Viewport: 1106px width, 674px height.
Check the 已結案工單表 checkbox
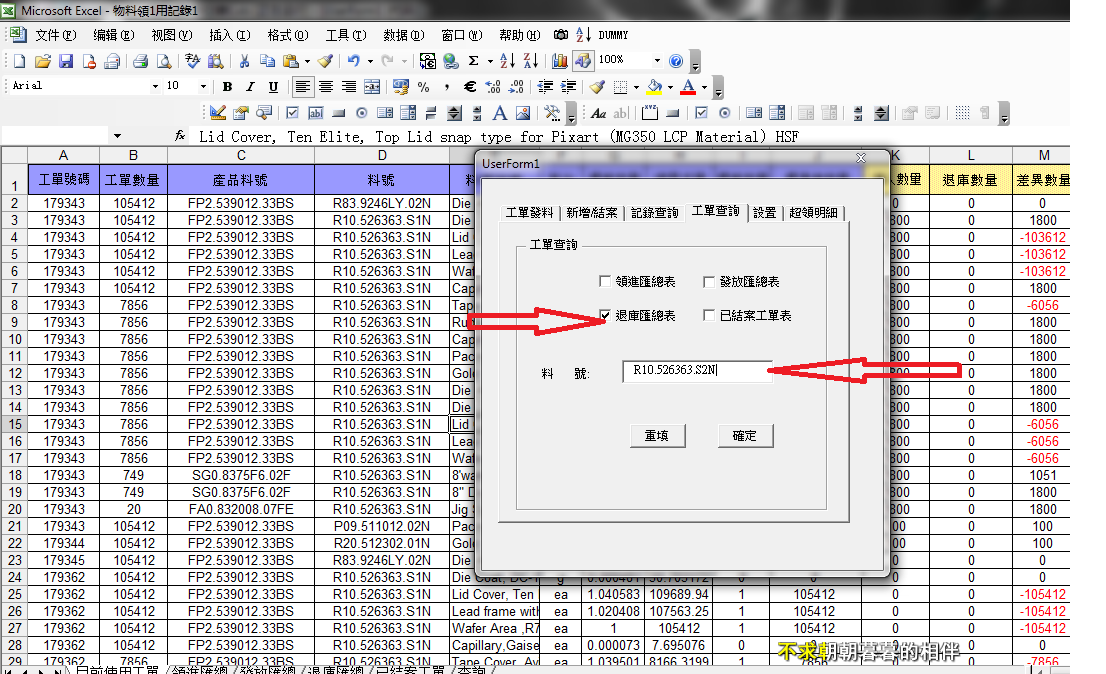coord(709,315)
